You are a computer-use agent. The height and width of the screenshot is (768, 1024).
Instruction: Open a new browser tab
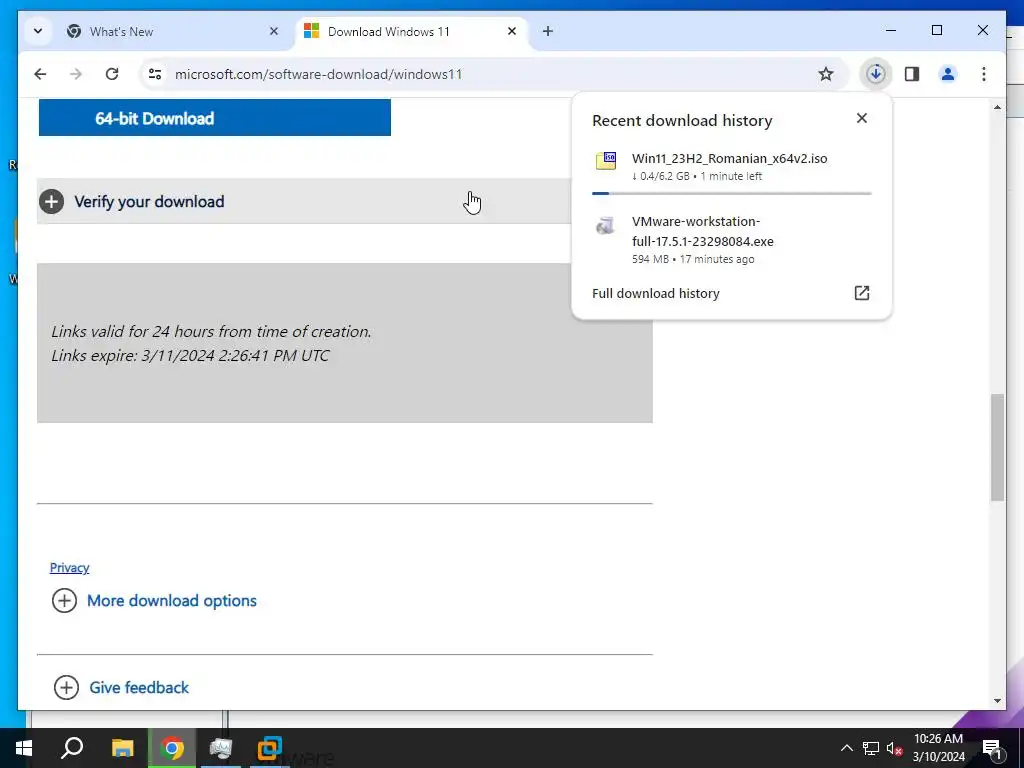tap(547, 31)
